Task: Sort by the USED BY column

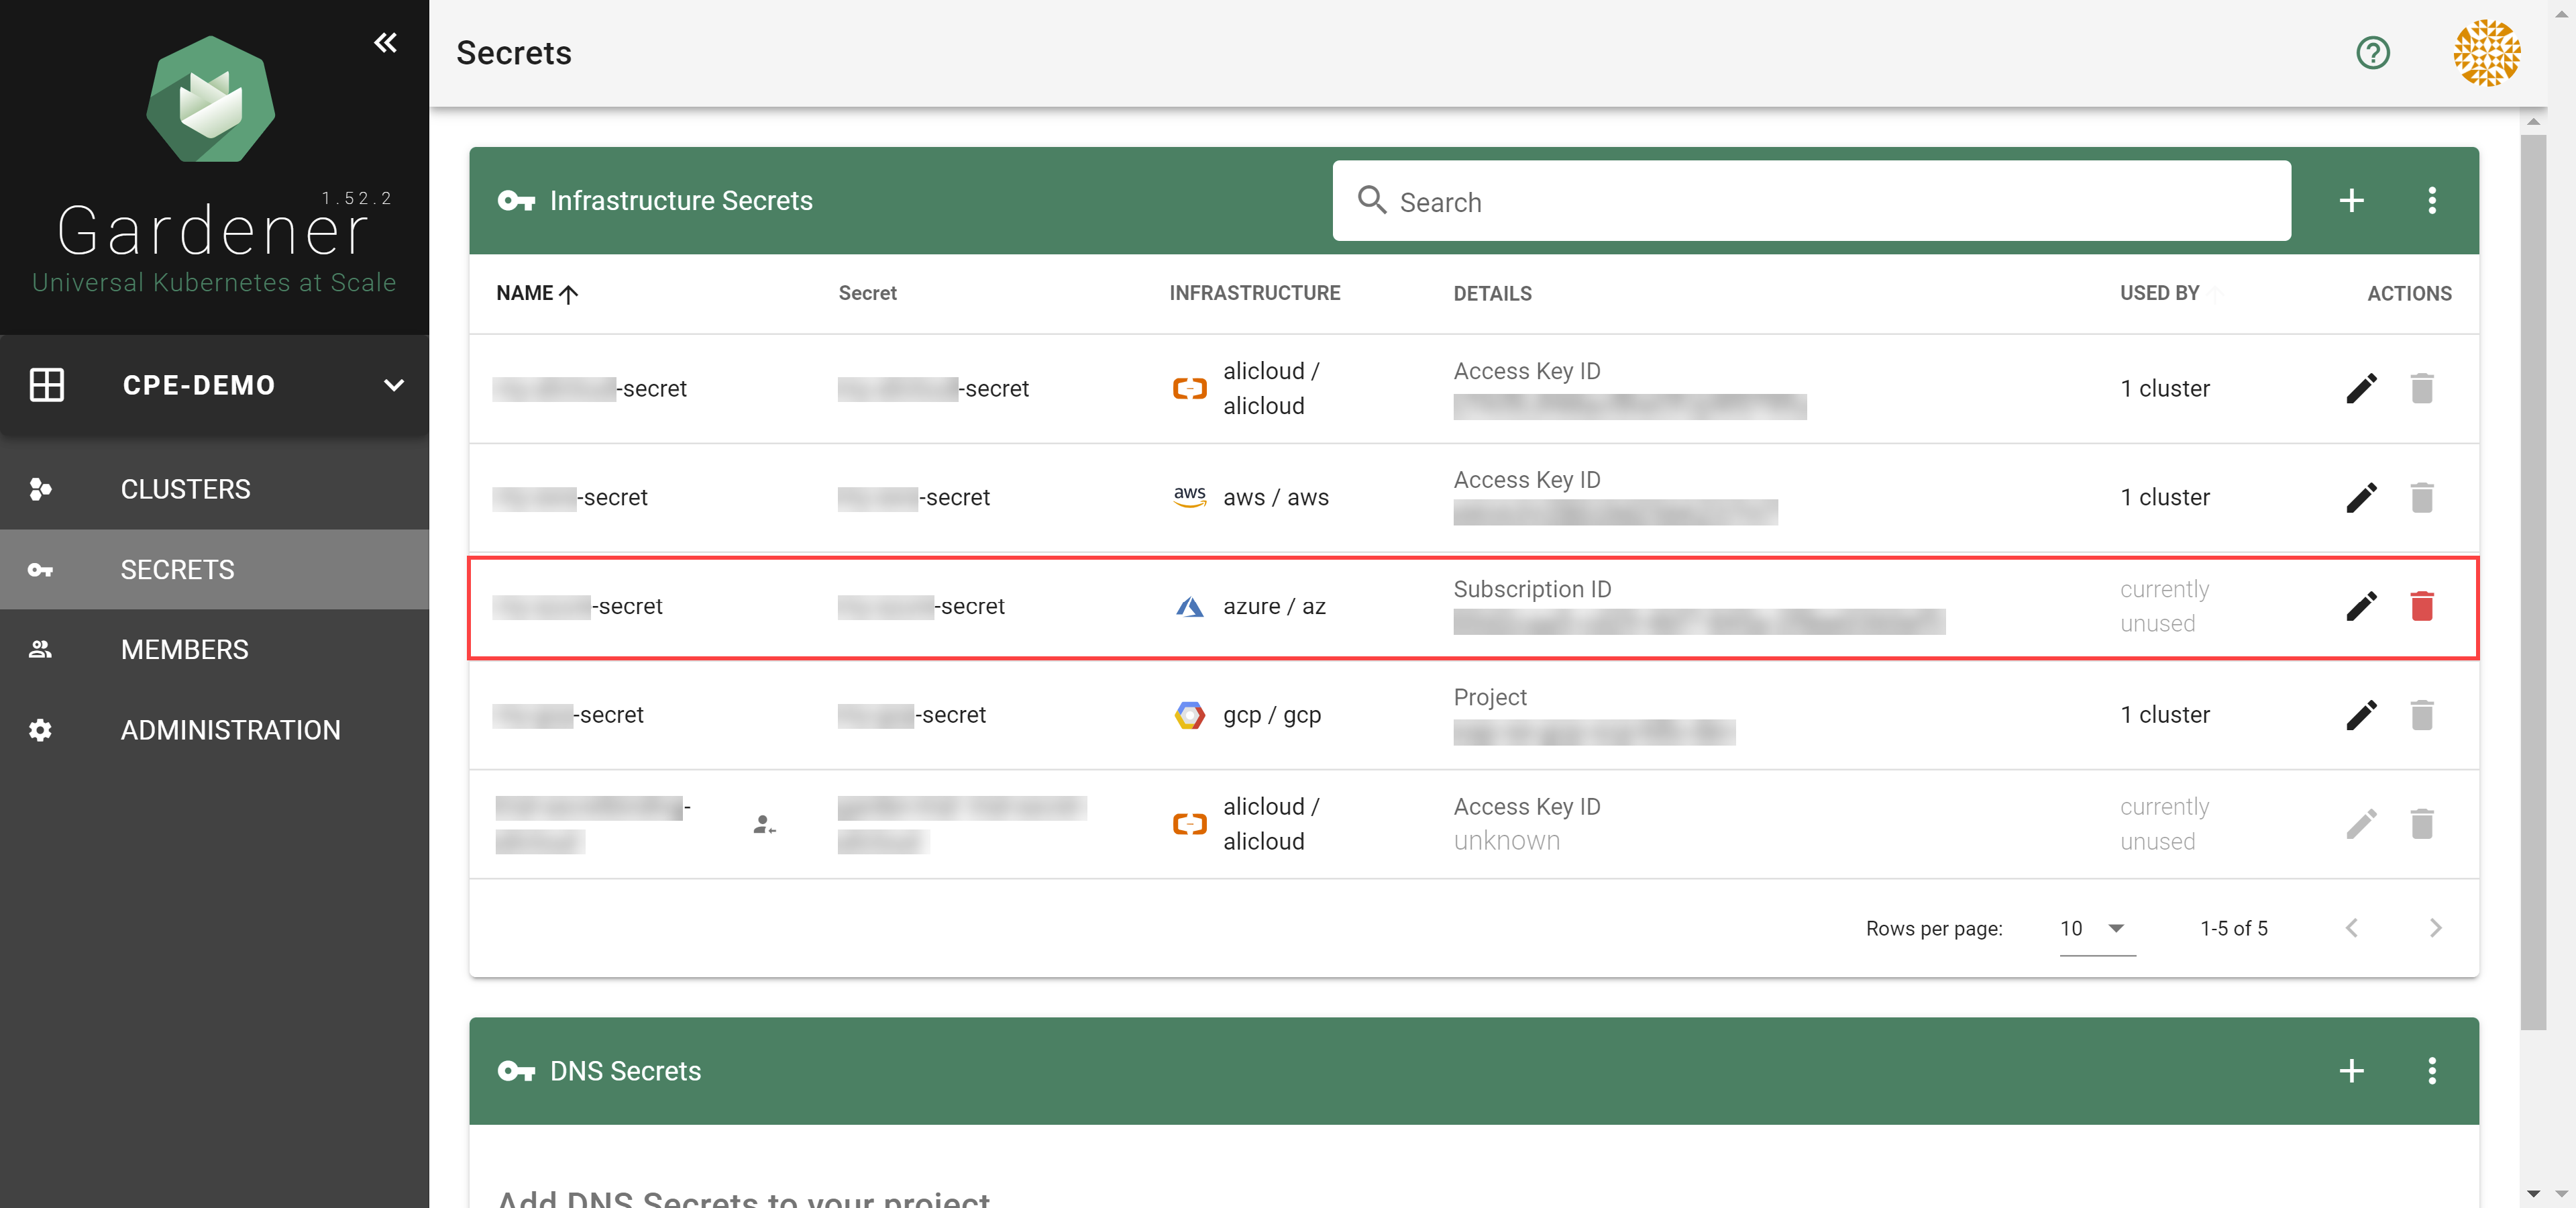Action: pyautogui.click(x=2159, y=293)
